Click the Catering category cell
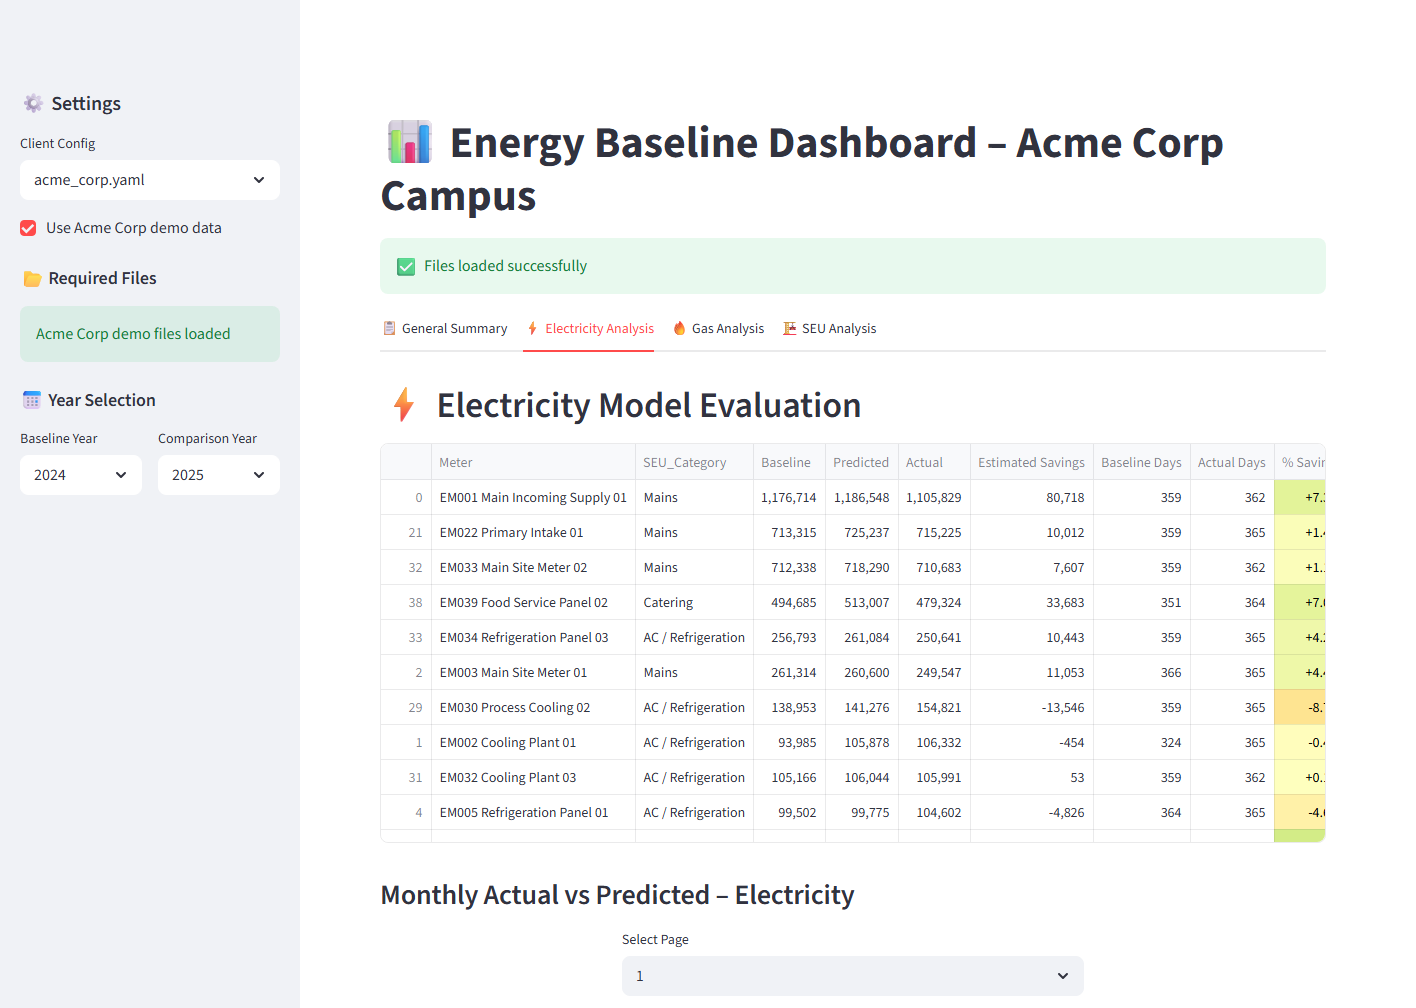This screenshot has height=1008, width=1416. [x=694, y=602]
